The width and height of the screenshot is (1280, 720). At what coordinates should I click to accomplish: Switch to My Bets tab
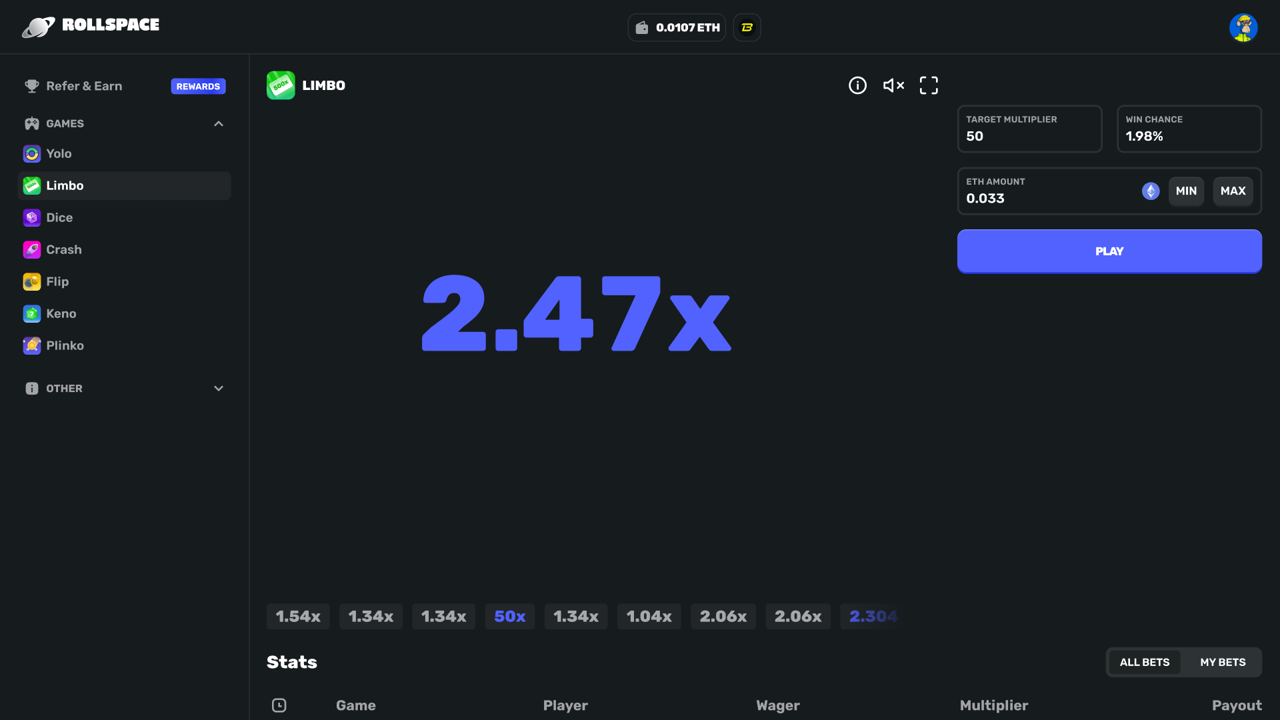click(1222, 662)
